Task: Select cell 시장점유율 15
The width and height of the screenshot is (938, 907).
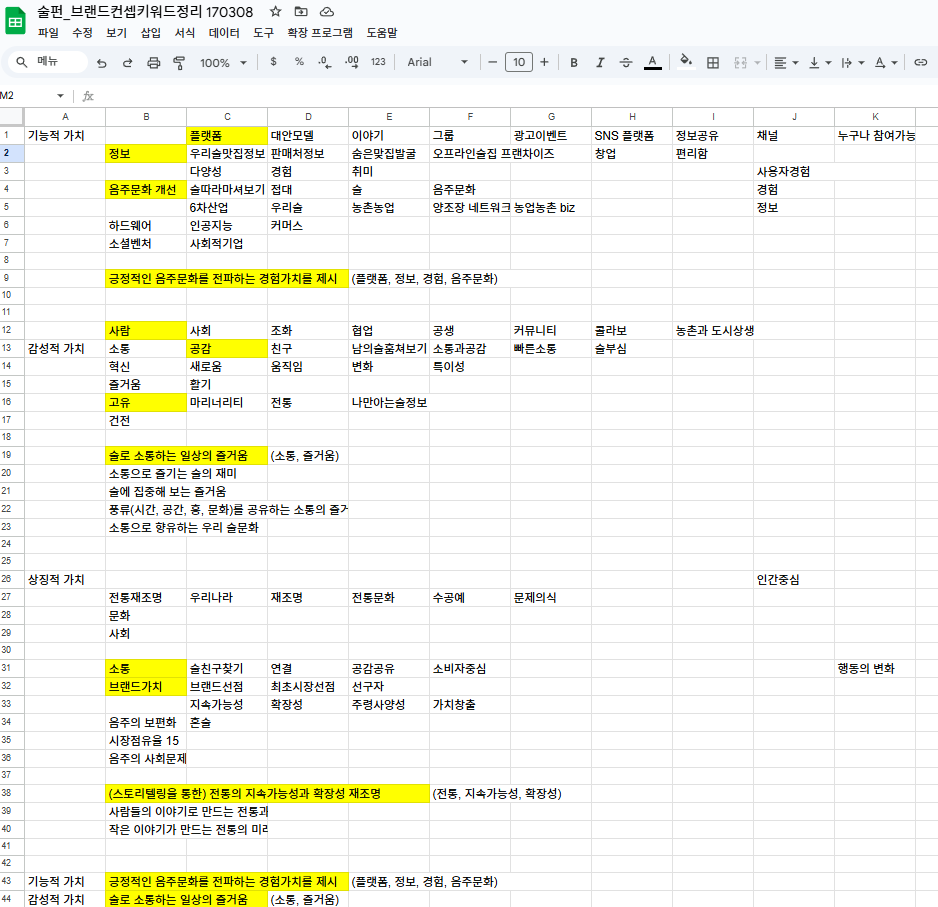Action: [x=146, y=740]
